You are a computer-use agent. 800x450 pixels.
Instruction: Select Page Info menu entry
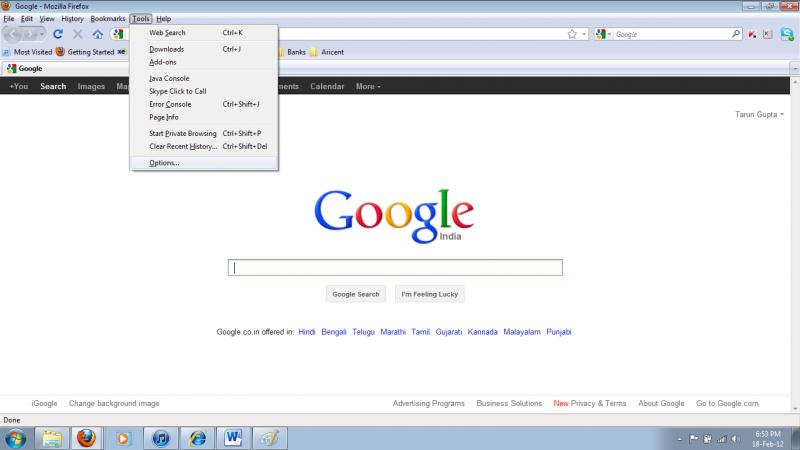click(204, 117)
